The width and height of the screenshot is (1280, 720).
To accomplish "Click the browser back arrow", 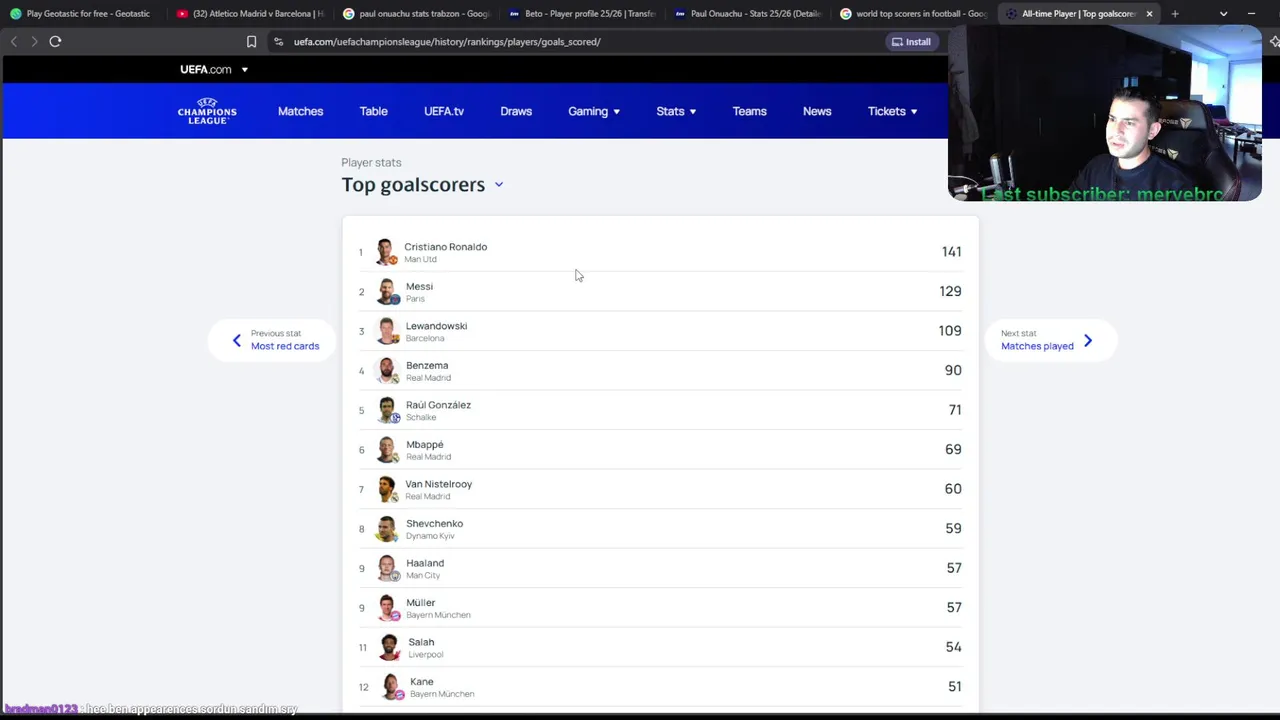I will pos(14,41).
